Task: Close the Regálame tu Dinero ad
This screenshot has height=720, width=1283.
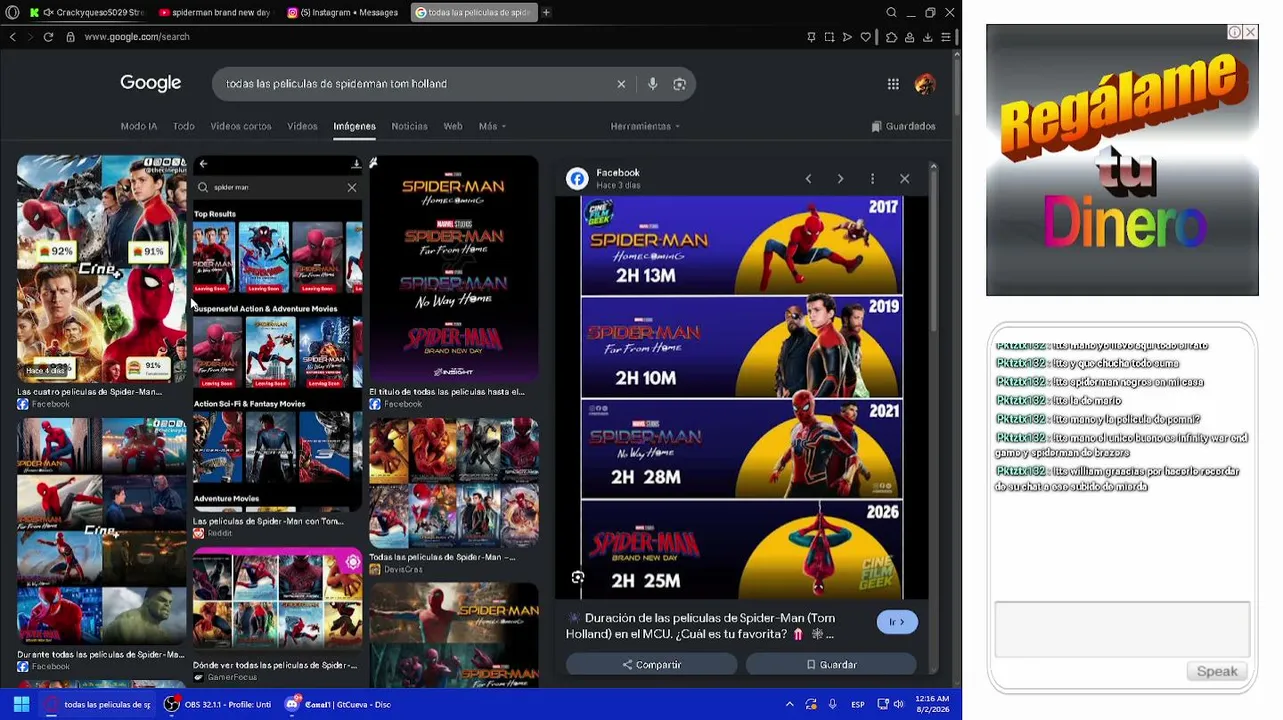Action: point(1251,32)
